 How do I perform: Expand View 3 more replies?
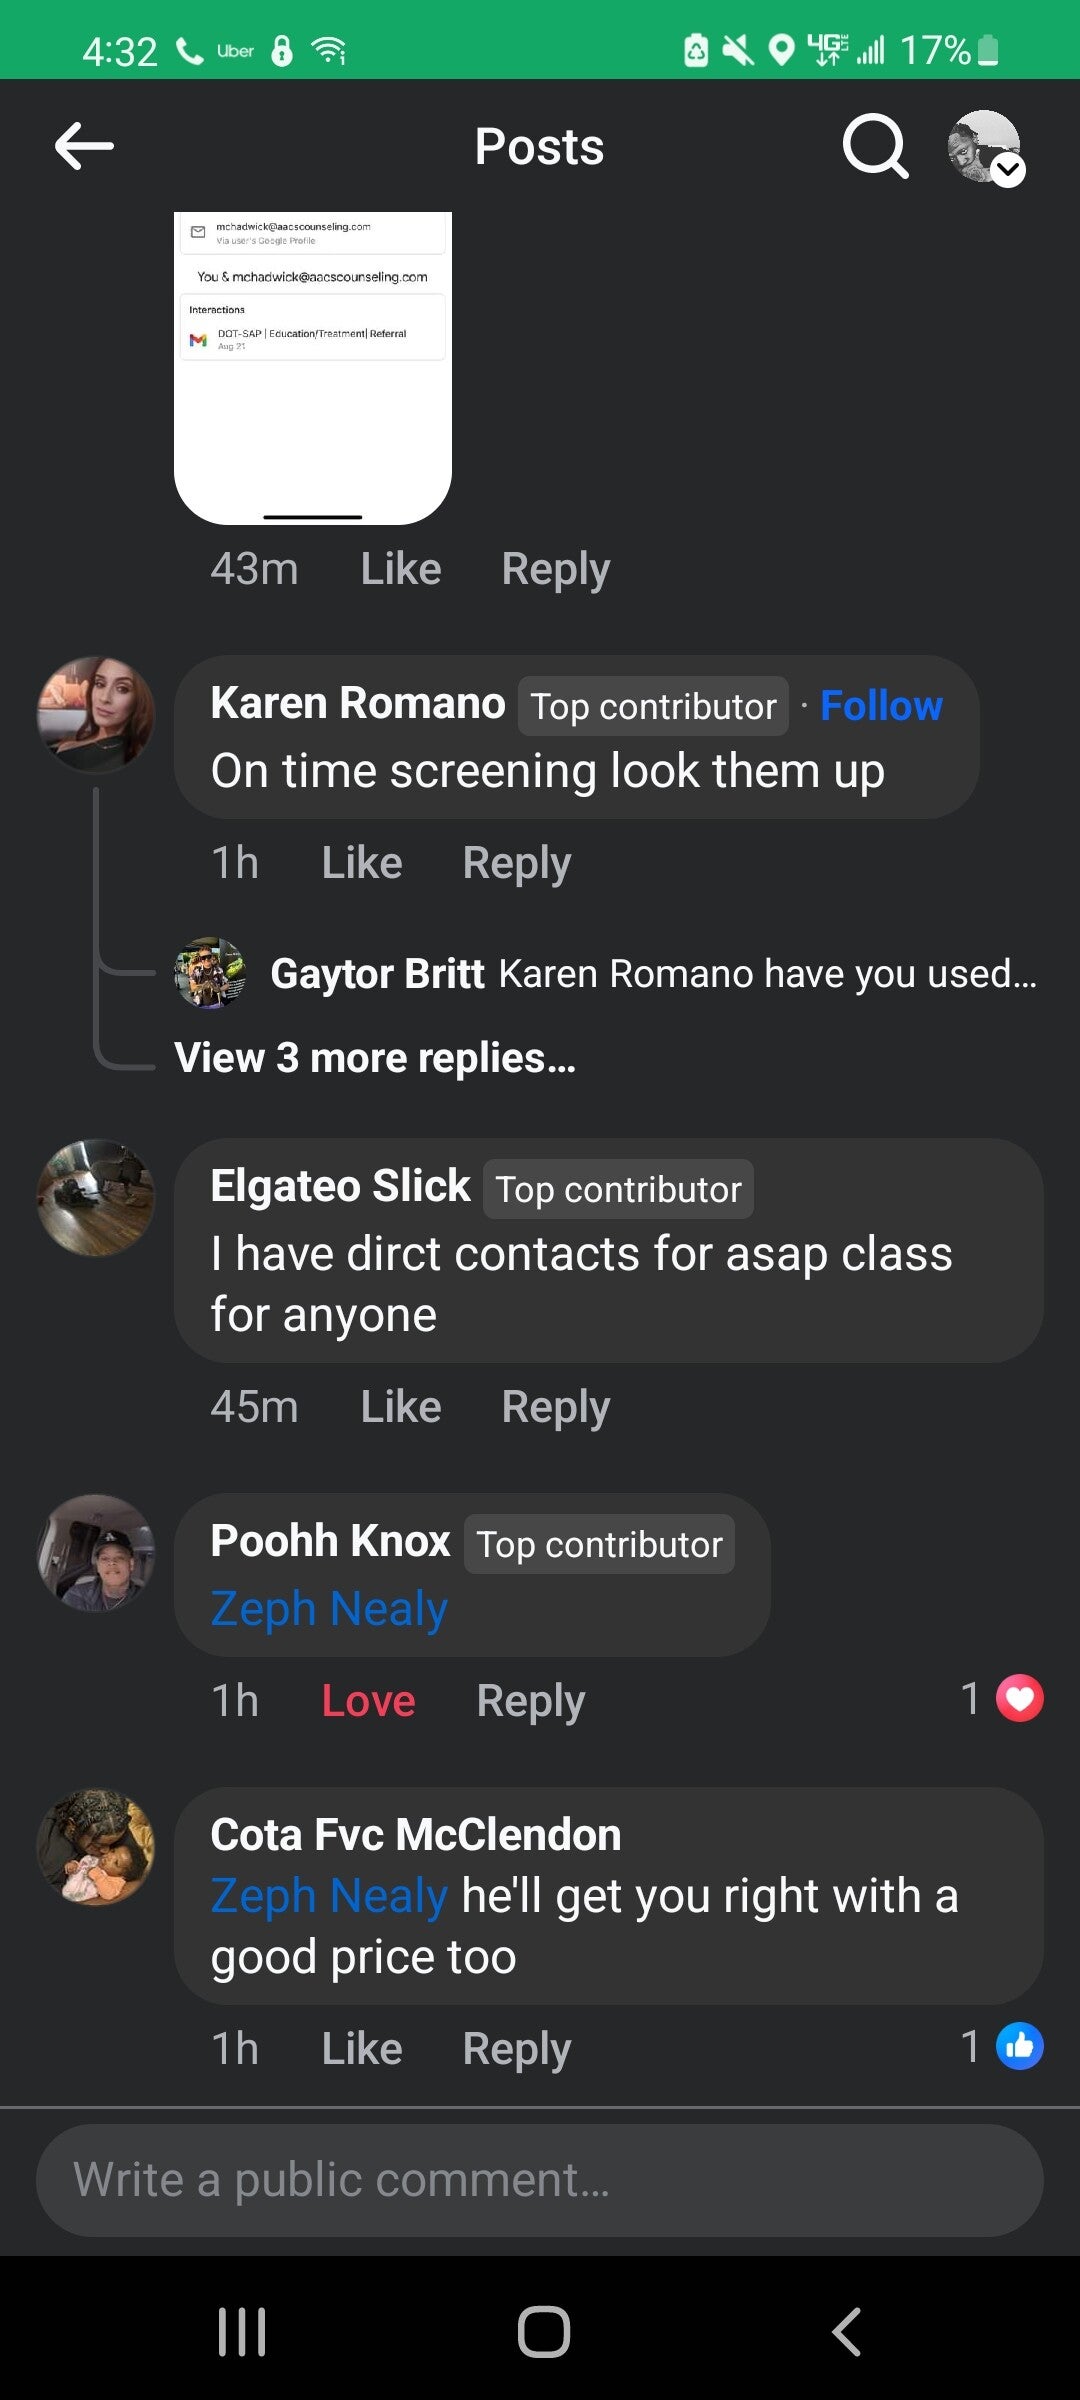(x=375, y=1058)
